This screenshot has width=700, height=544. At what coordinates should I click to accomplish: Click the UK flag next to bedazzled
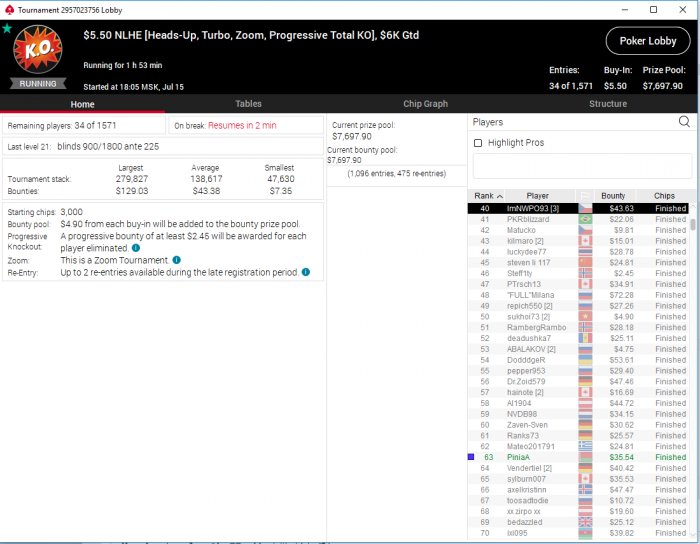585,522
